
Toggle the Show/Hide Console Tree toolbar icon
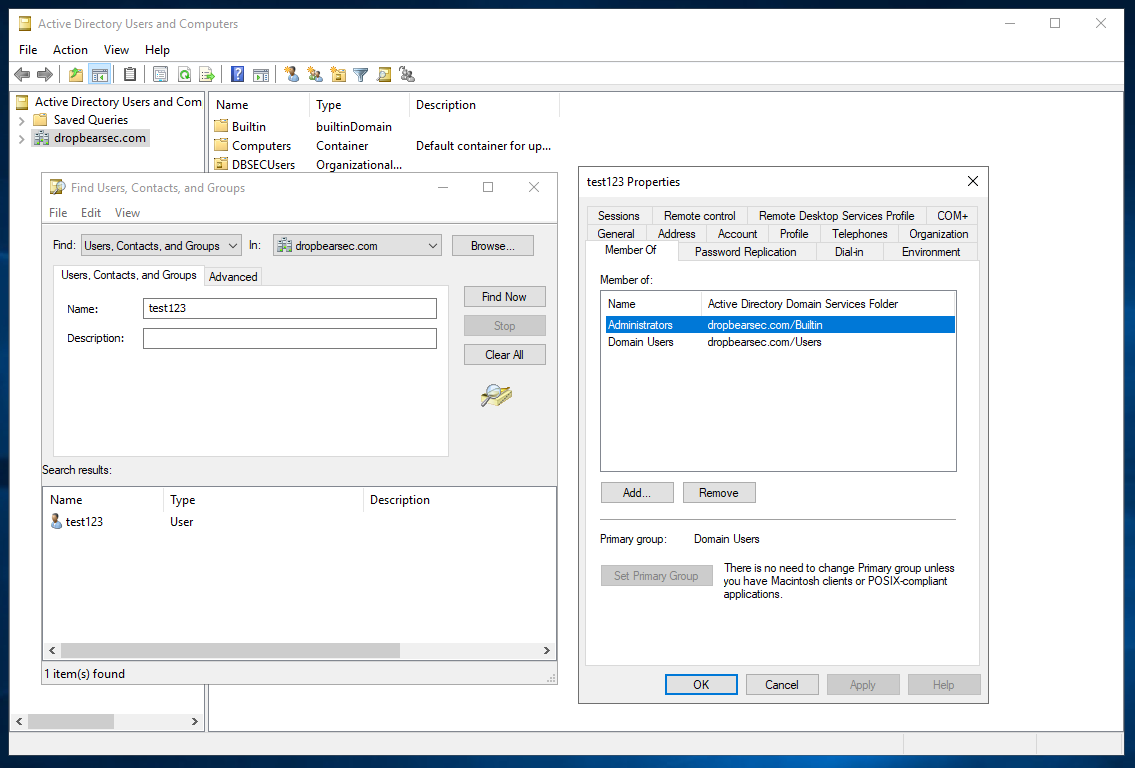pyautogui.click(x=99, y=75)
